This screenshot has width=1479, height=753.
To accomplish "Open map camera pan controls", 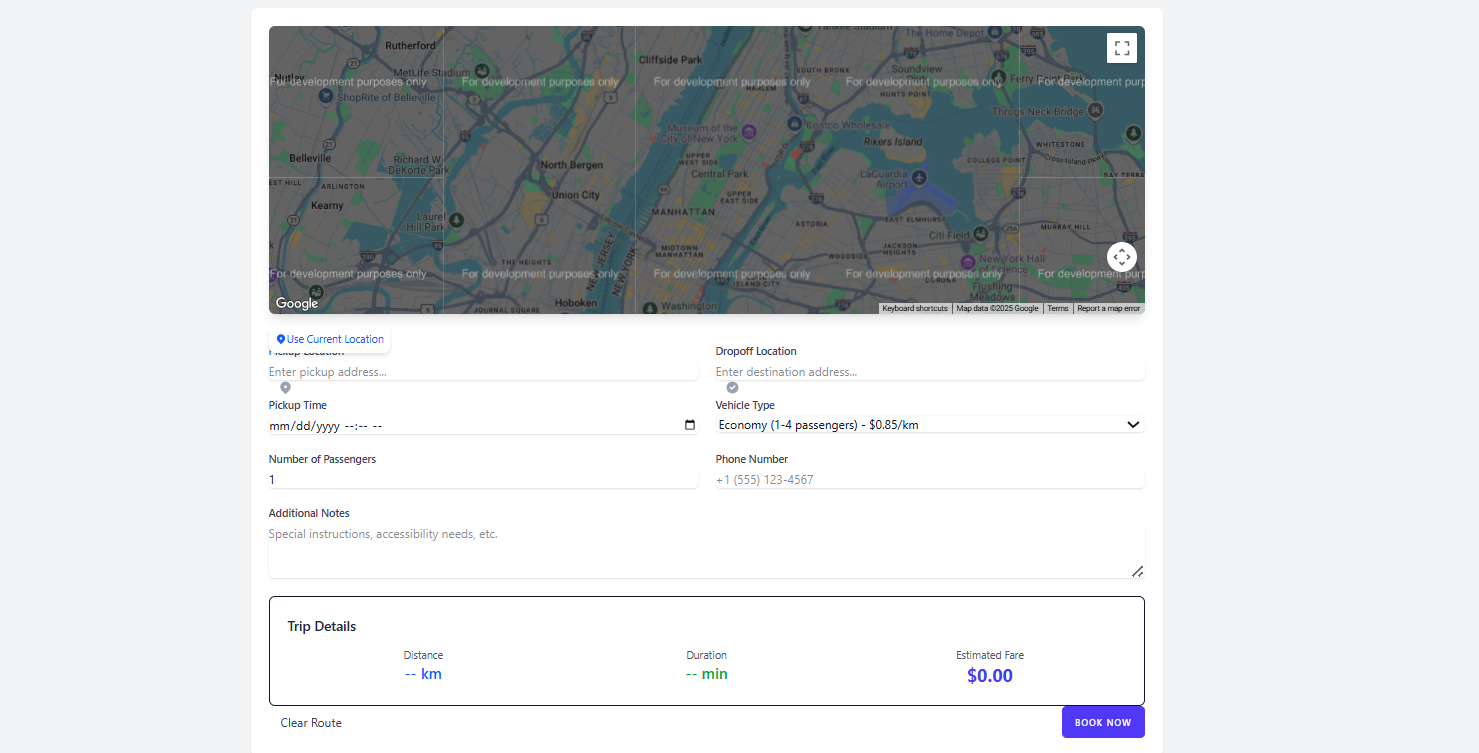I will click(x=1121, y=257).
